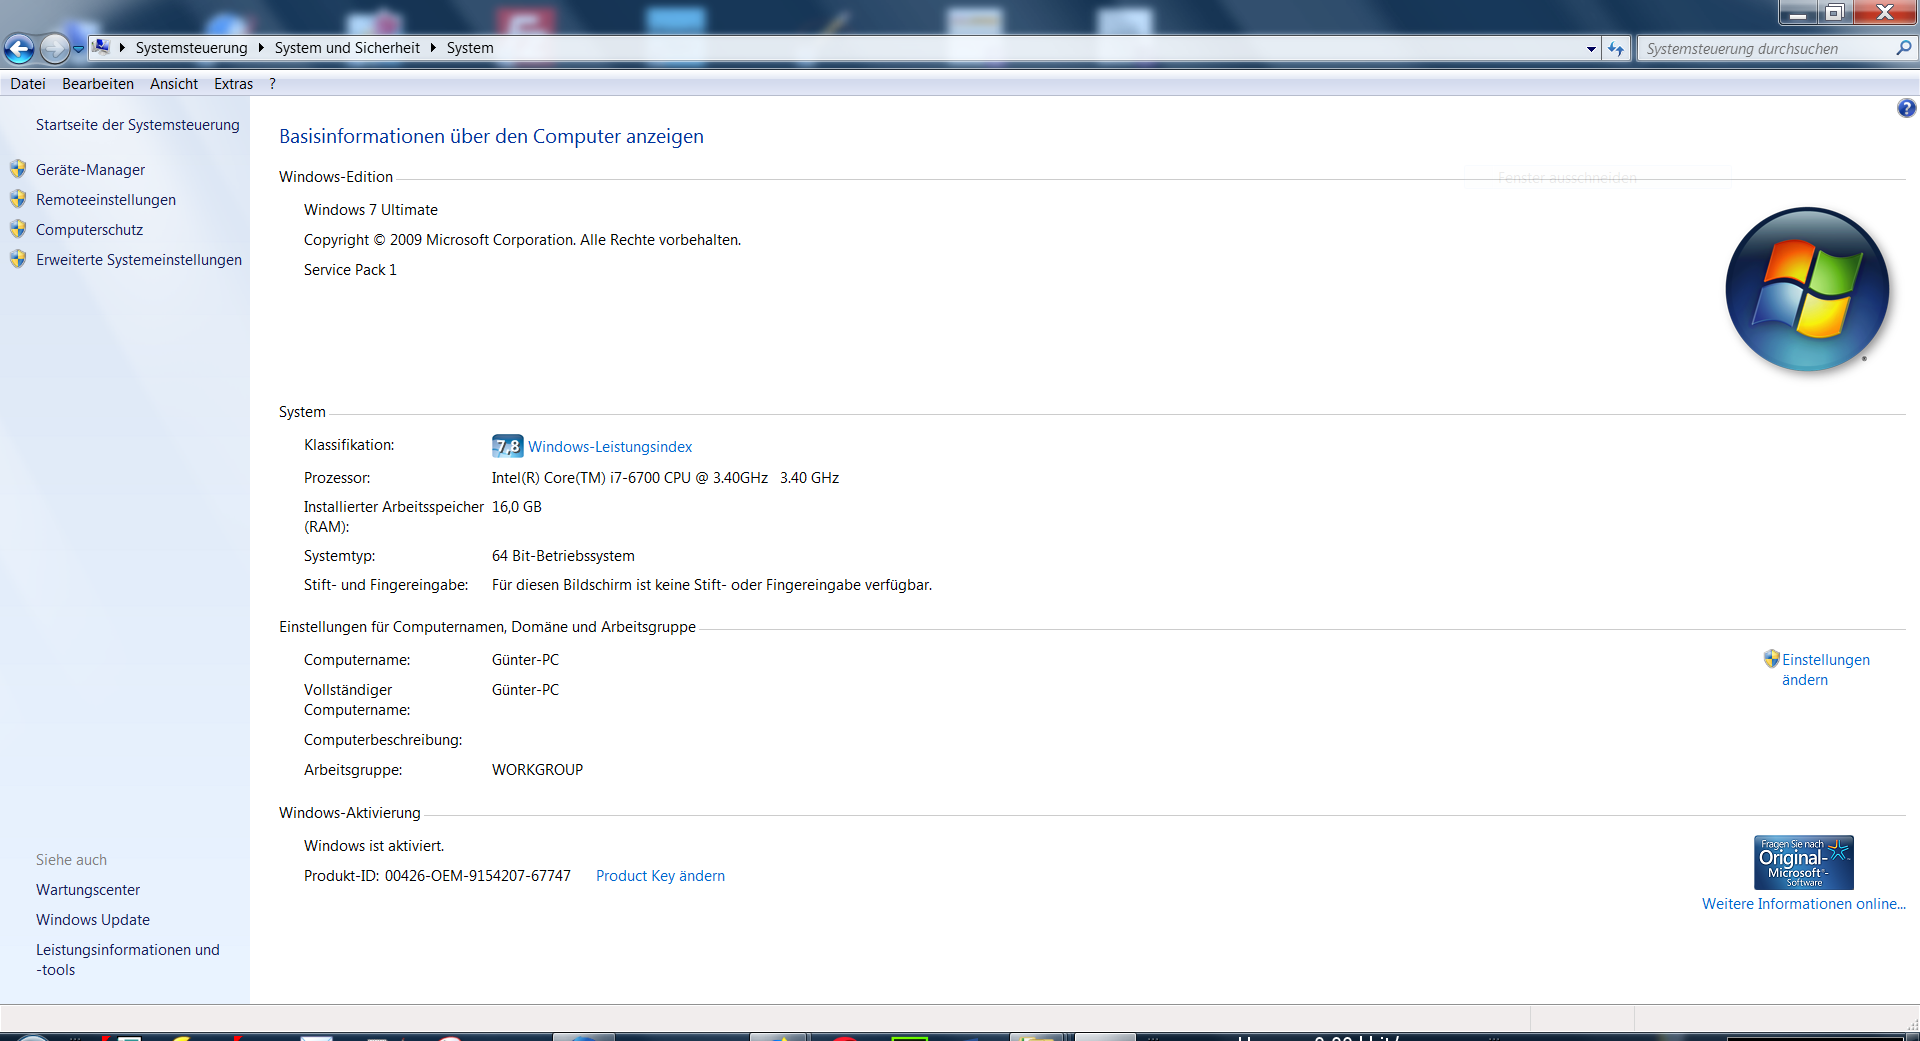Open Weitere Informationen online link
Viewport: 1920px width, 1041px height.
point(1803,904)
